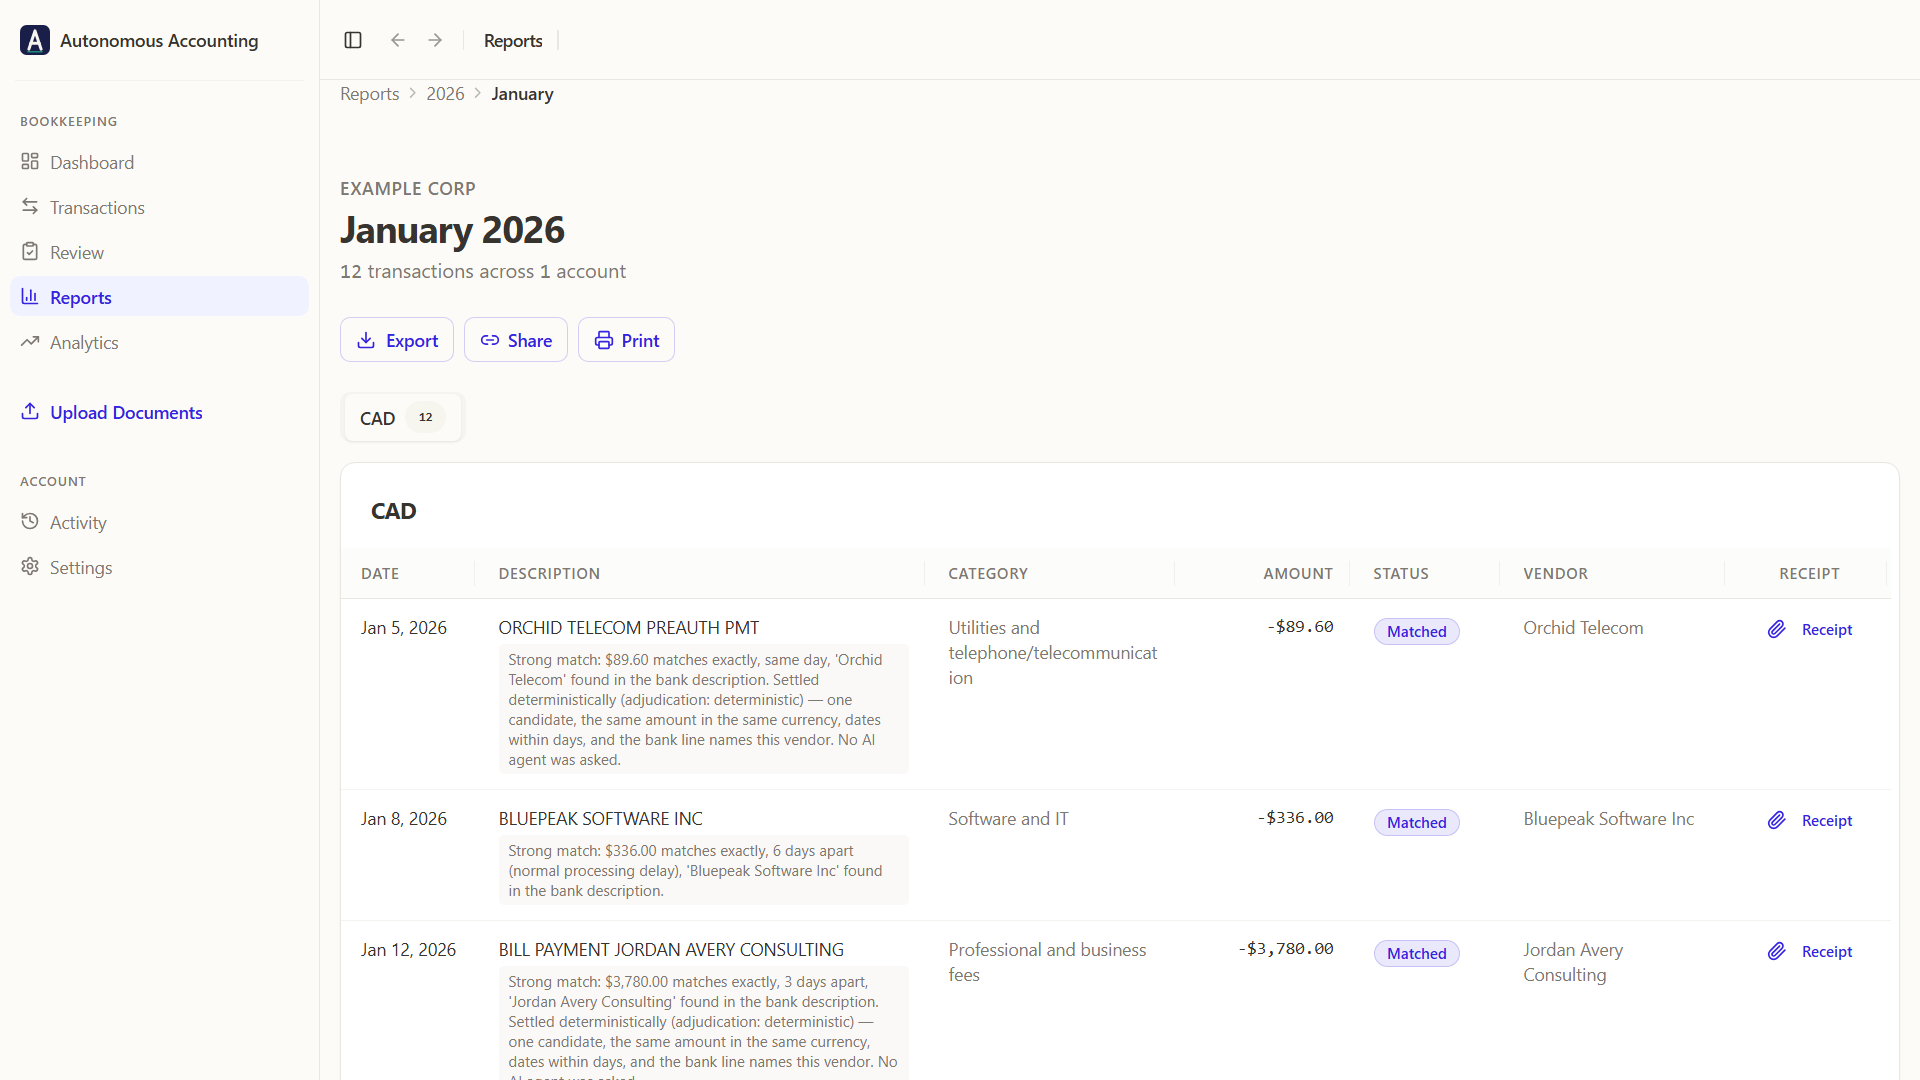Click the Autonomous Accounting logo icon

pos(35,40)
